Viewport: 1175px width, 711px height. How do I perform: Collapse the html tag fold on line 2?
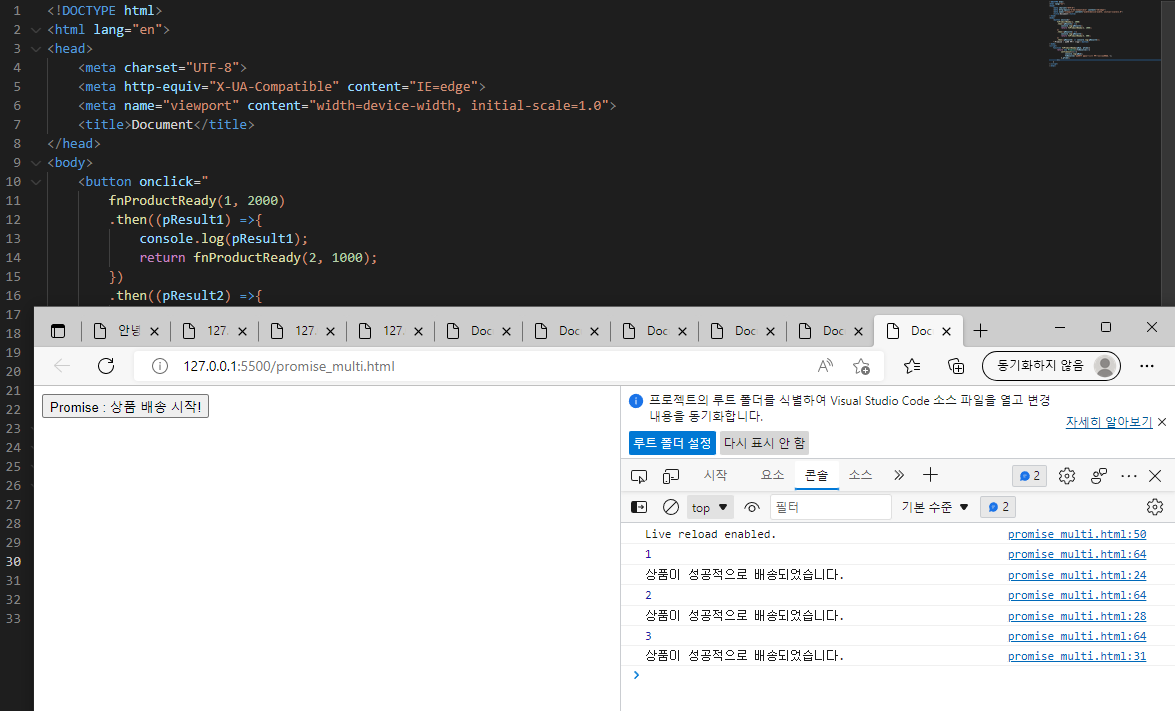point(35,30)
